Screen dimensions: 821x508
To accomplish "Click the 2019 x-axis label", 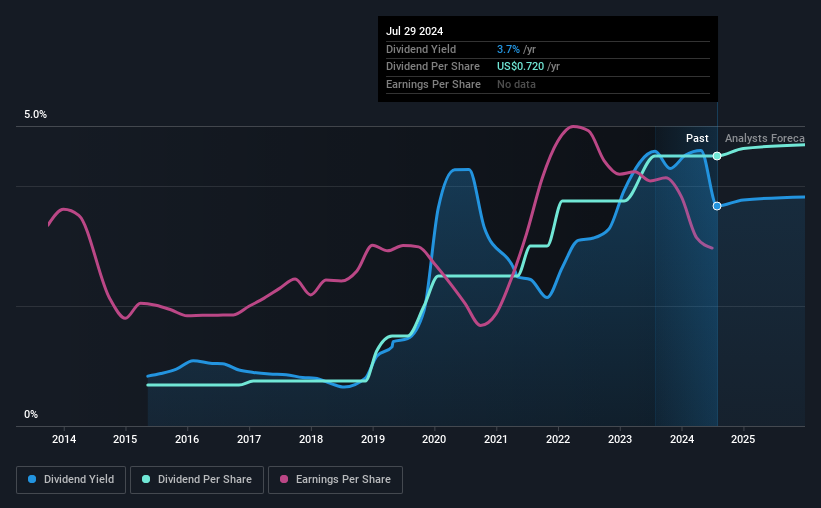I will pyautogui.click(x=373, y=439).
